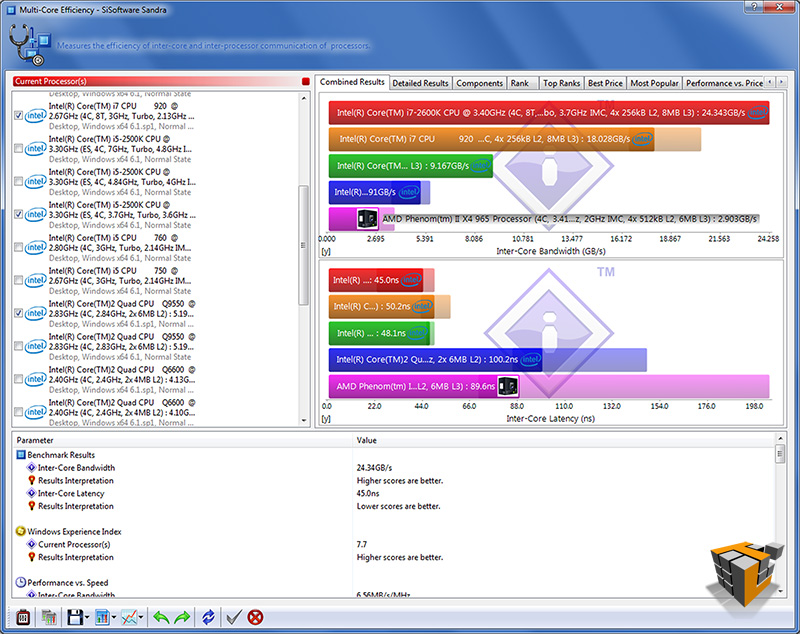Viewport: 800px width, 634px height.
Task: Select the red i7-2600K 24.343GB/s bandwidth bar
Action: click(x=549, y=113)
